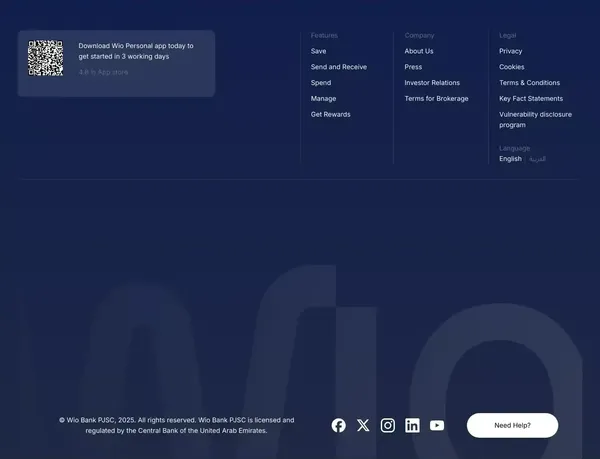Open the Instagram social icon
600x459 pixels.
pos(388,425)
